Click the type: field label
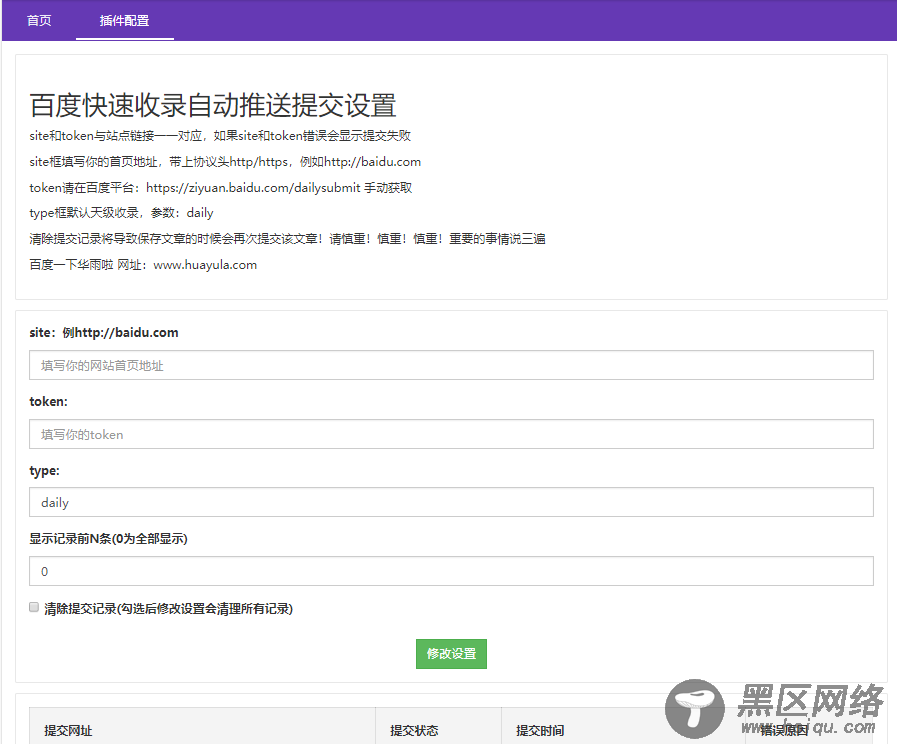The width and height of the screenshot is (897, 744). (44, 471)
